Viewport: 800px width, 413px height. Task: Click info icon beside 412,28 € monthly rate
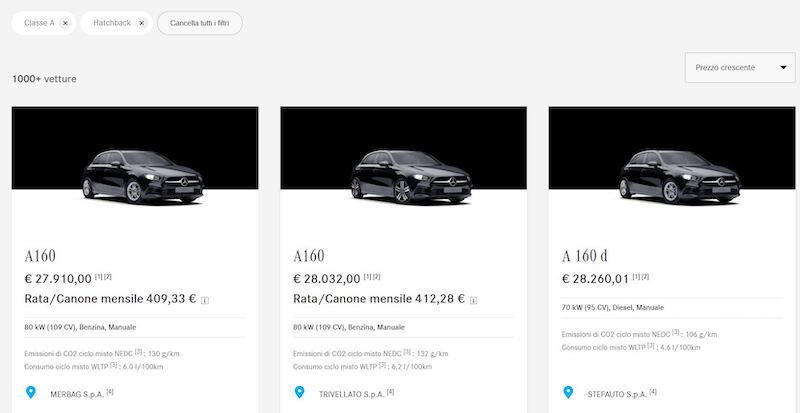[473, 301]
